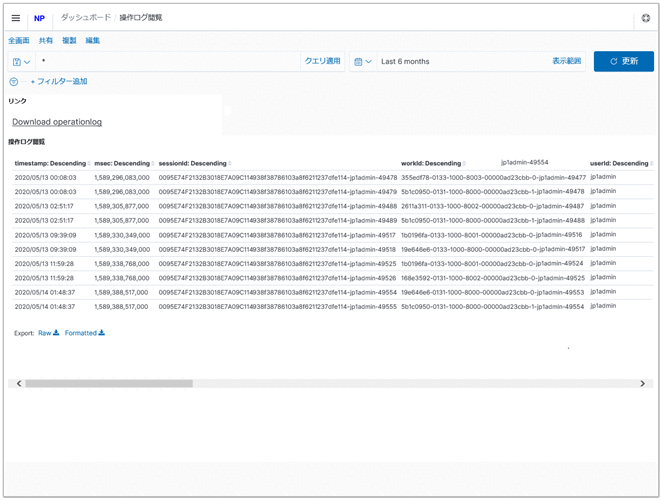
Task: Sort by the sessionId column
Action: [194, 163]
